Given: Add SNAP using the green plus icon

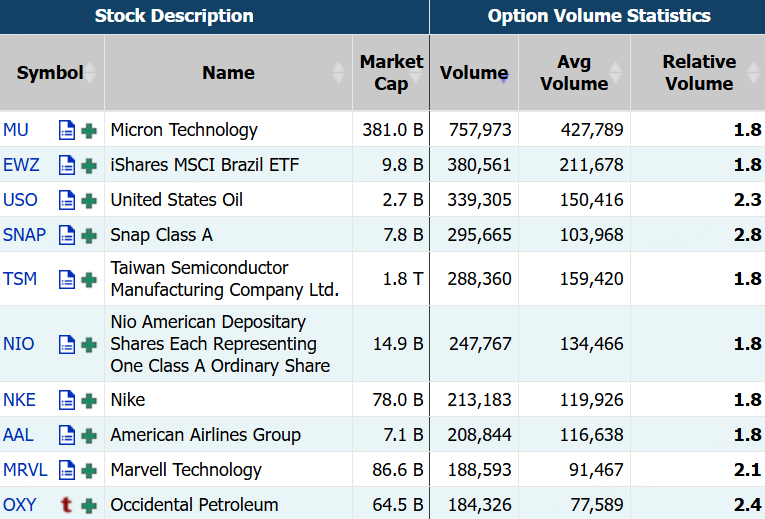Looking at the screenshot, I should tap(90, 235).
